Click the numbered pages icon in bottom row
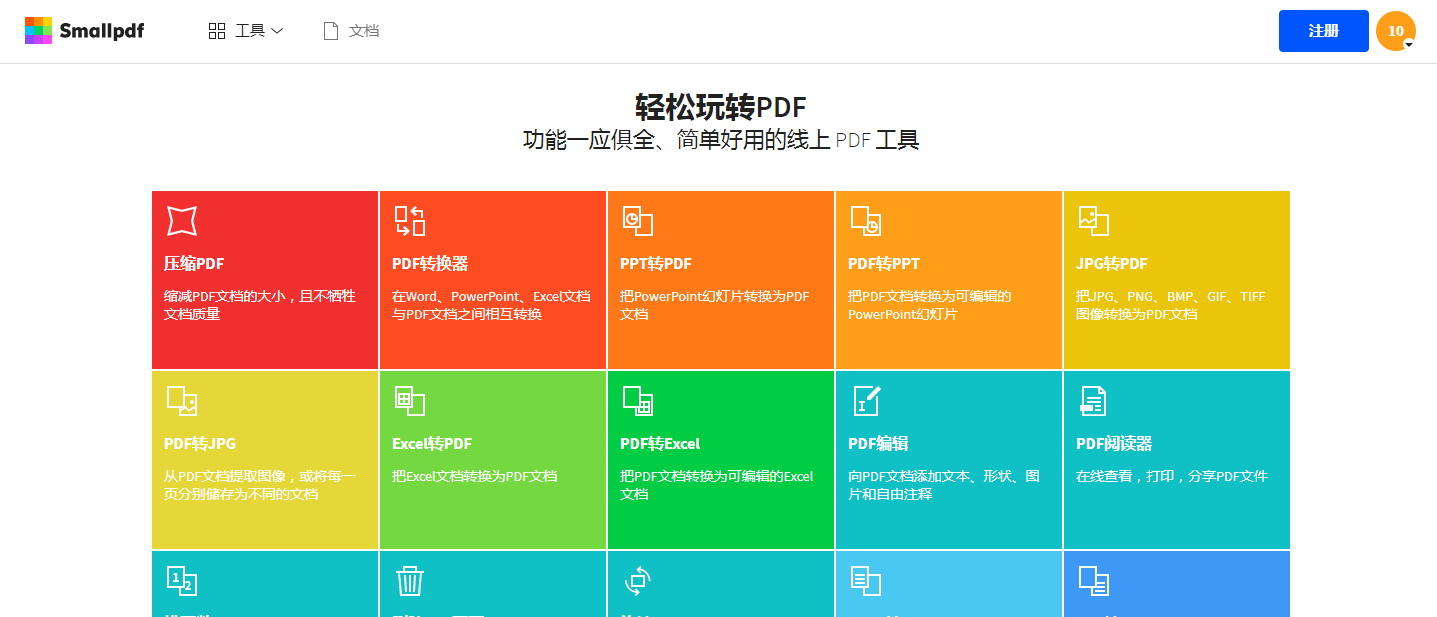 [x=181, y=580]
